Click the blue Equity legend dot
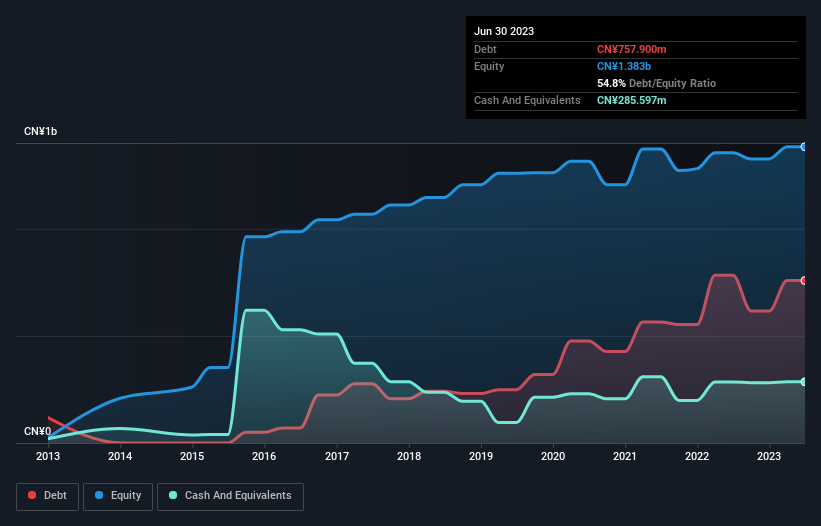The image size is (821, 526). [x=99, y=495]
